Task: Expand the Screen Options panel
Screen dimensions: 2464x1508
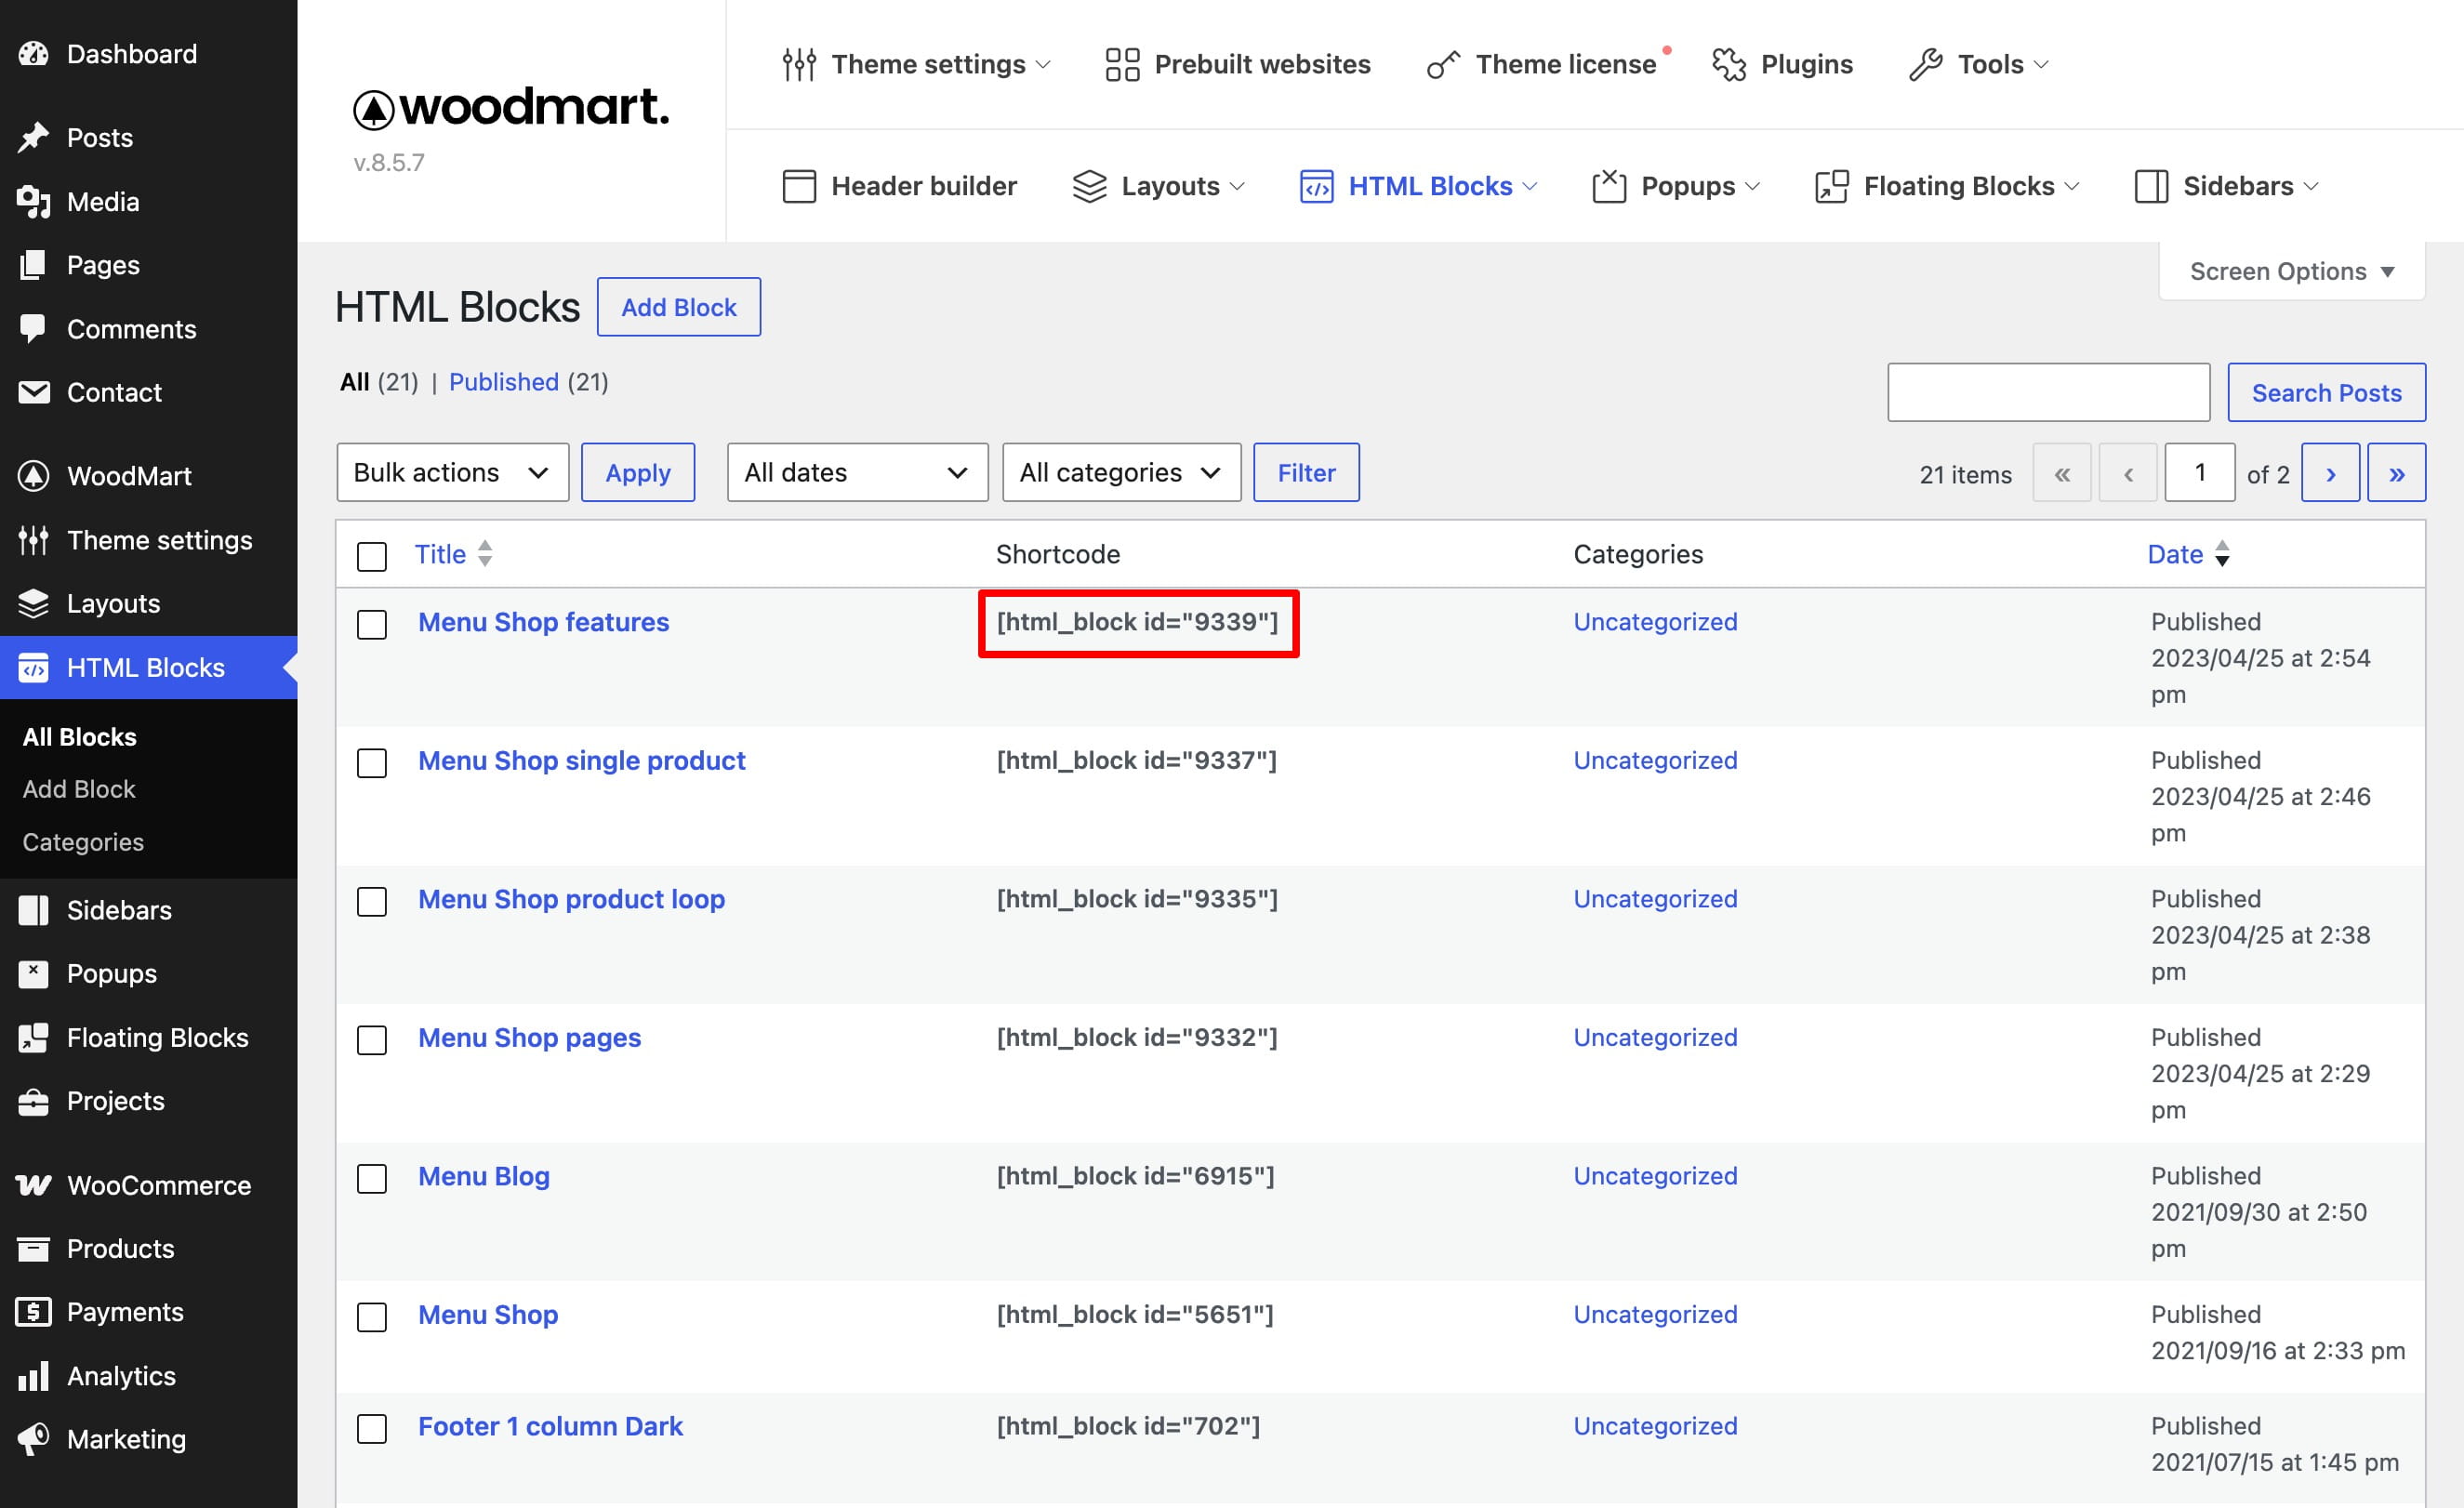Action: click(x=2291, y=271)
